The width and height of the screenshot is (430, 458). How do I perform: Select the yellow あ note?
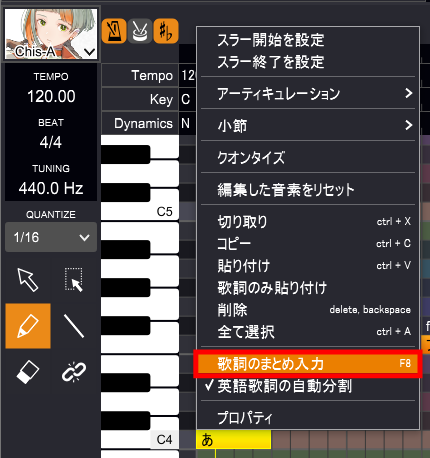pyautogui.click(x=234, y=440)
